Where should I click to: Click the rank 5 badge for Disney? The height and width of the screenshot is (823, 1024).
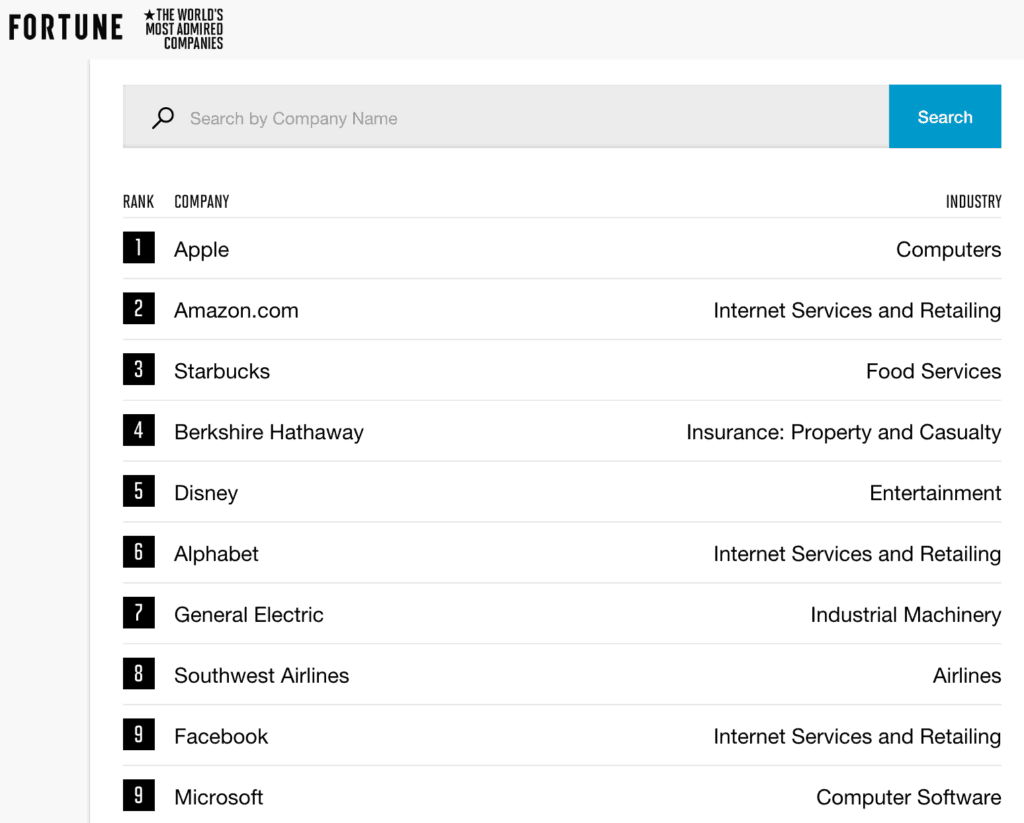(138, 491)
